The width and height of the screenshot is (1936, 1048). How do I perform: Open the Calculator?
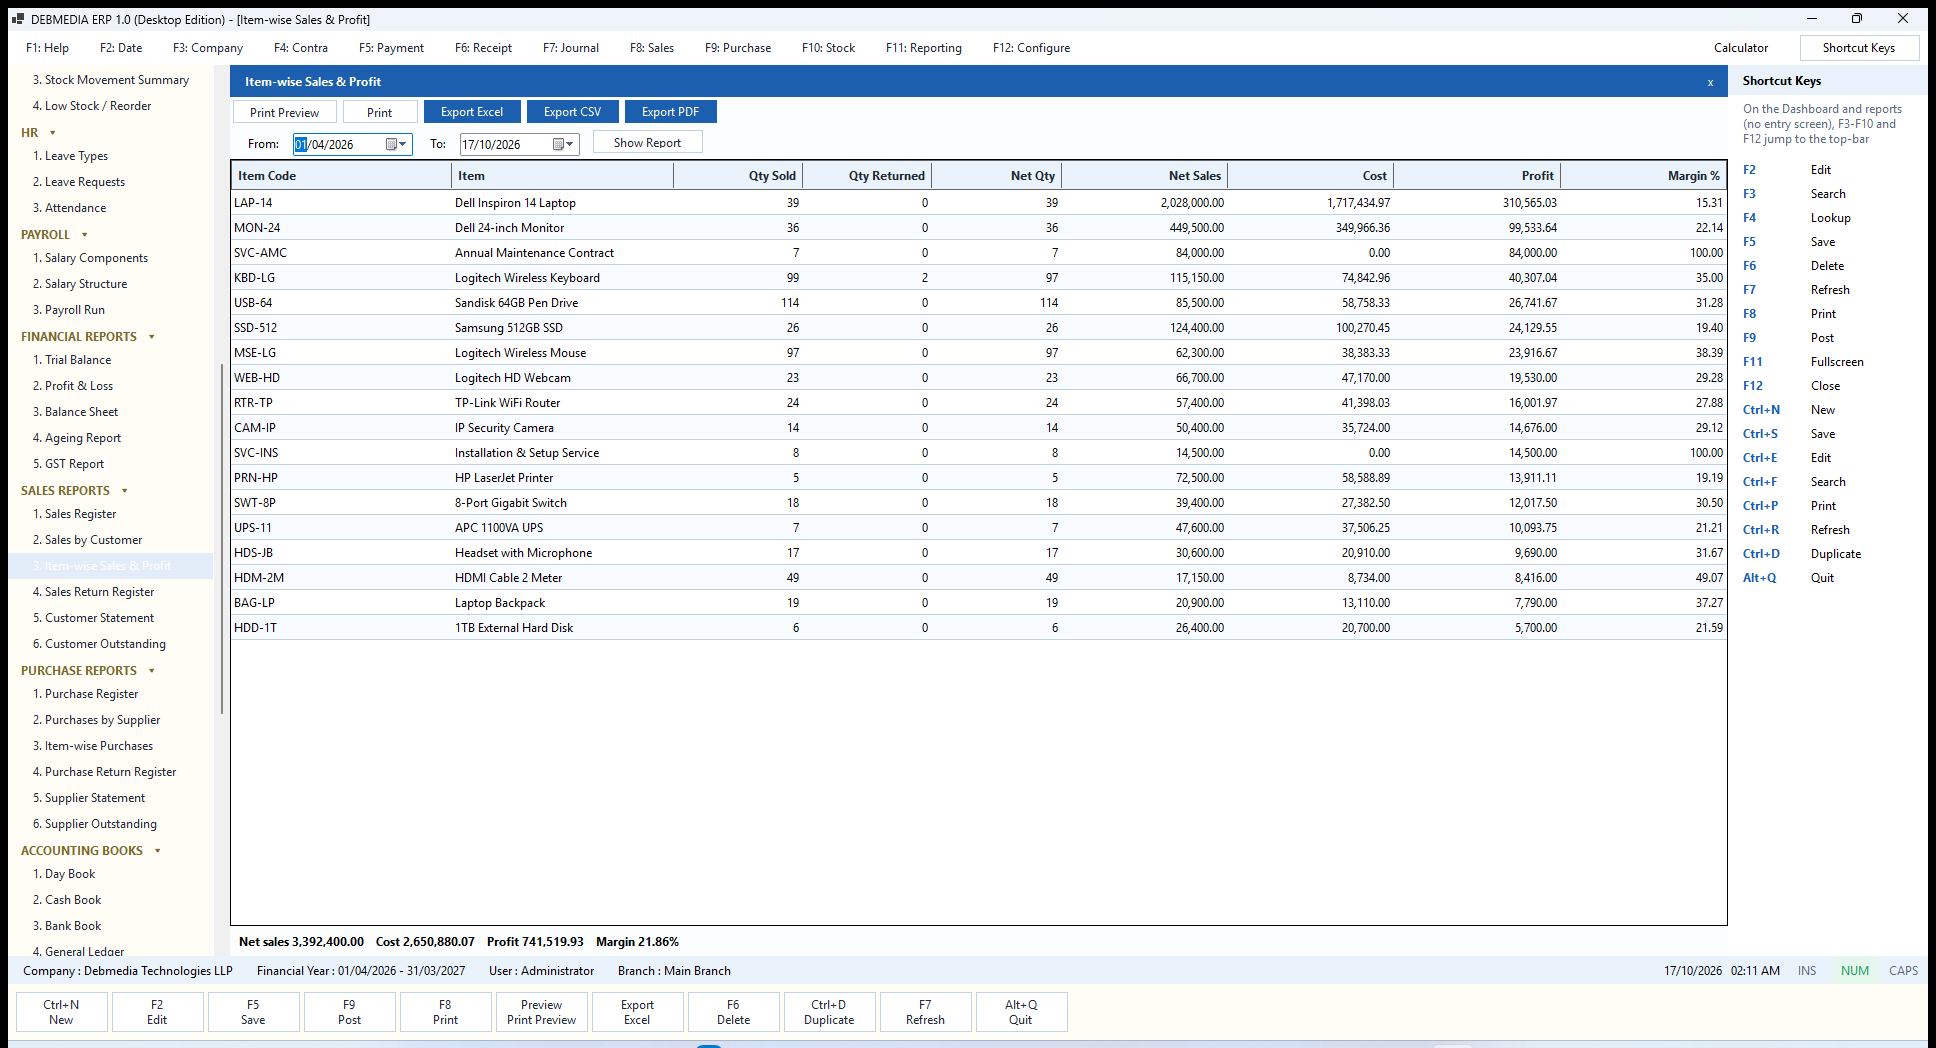point(1741,48)
